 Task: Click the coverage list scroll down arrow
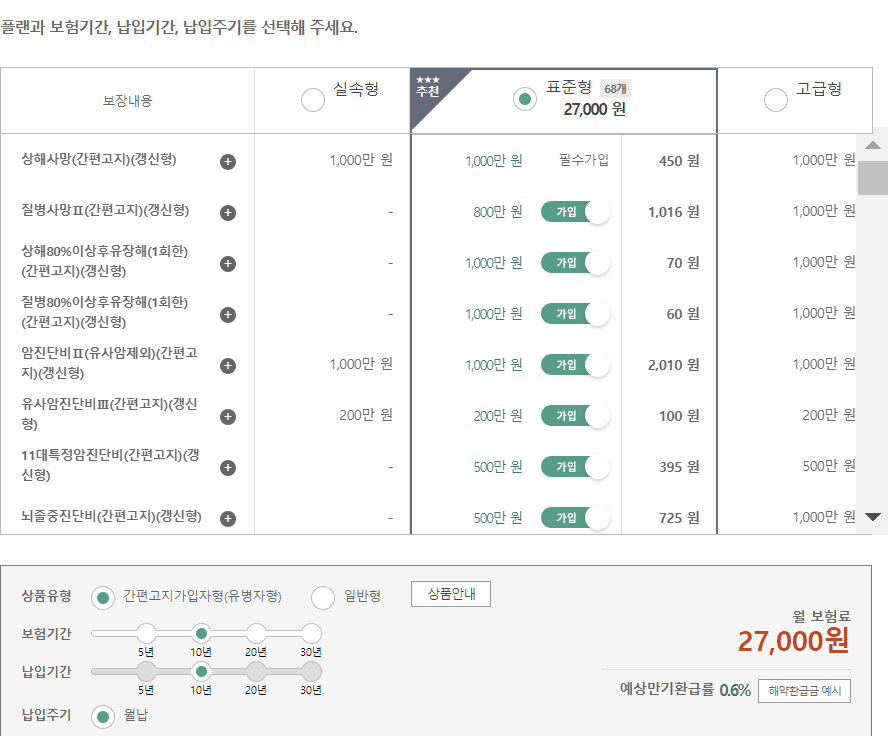pyautogui.click(x=873, y=517)
